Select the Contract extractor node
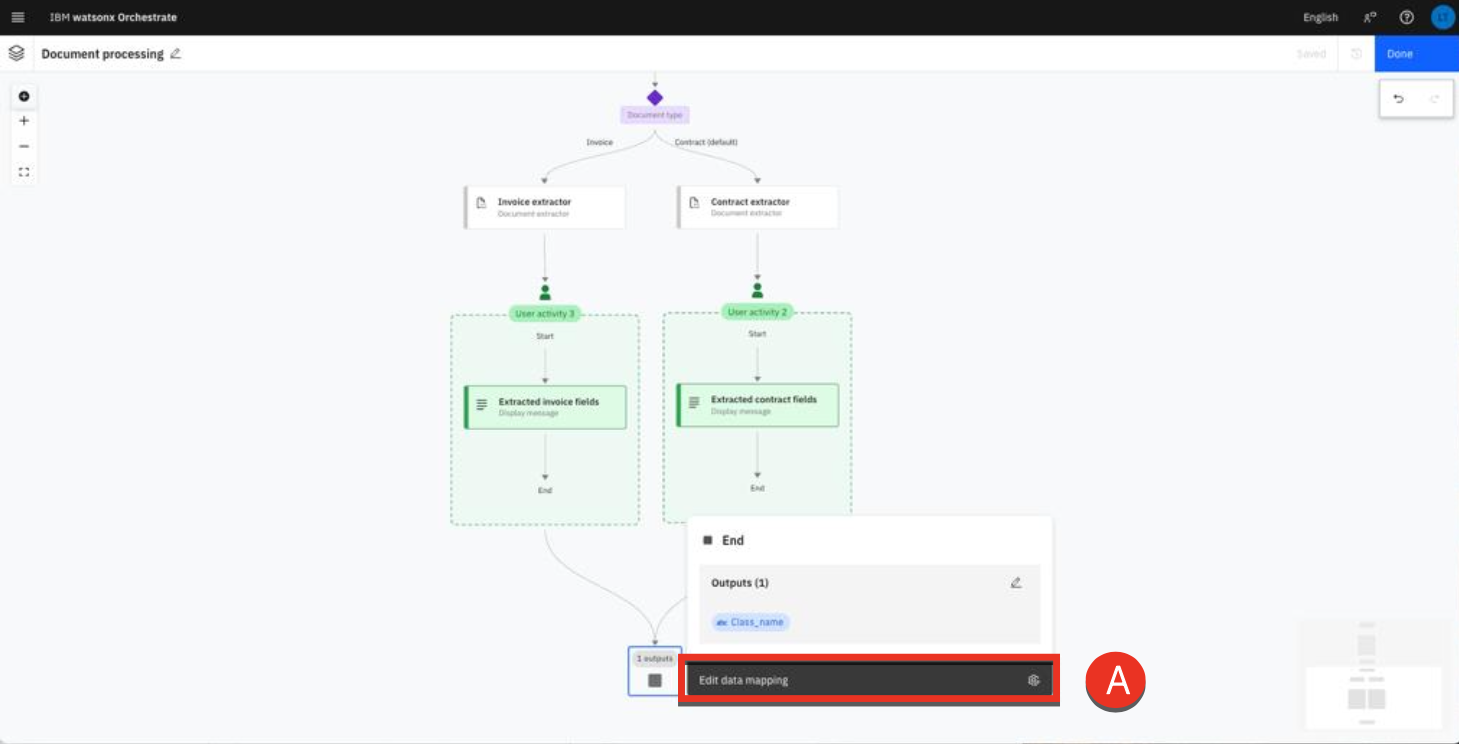1459x744 pixels. (758, 207)
